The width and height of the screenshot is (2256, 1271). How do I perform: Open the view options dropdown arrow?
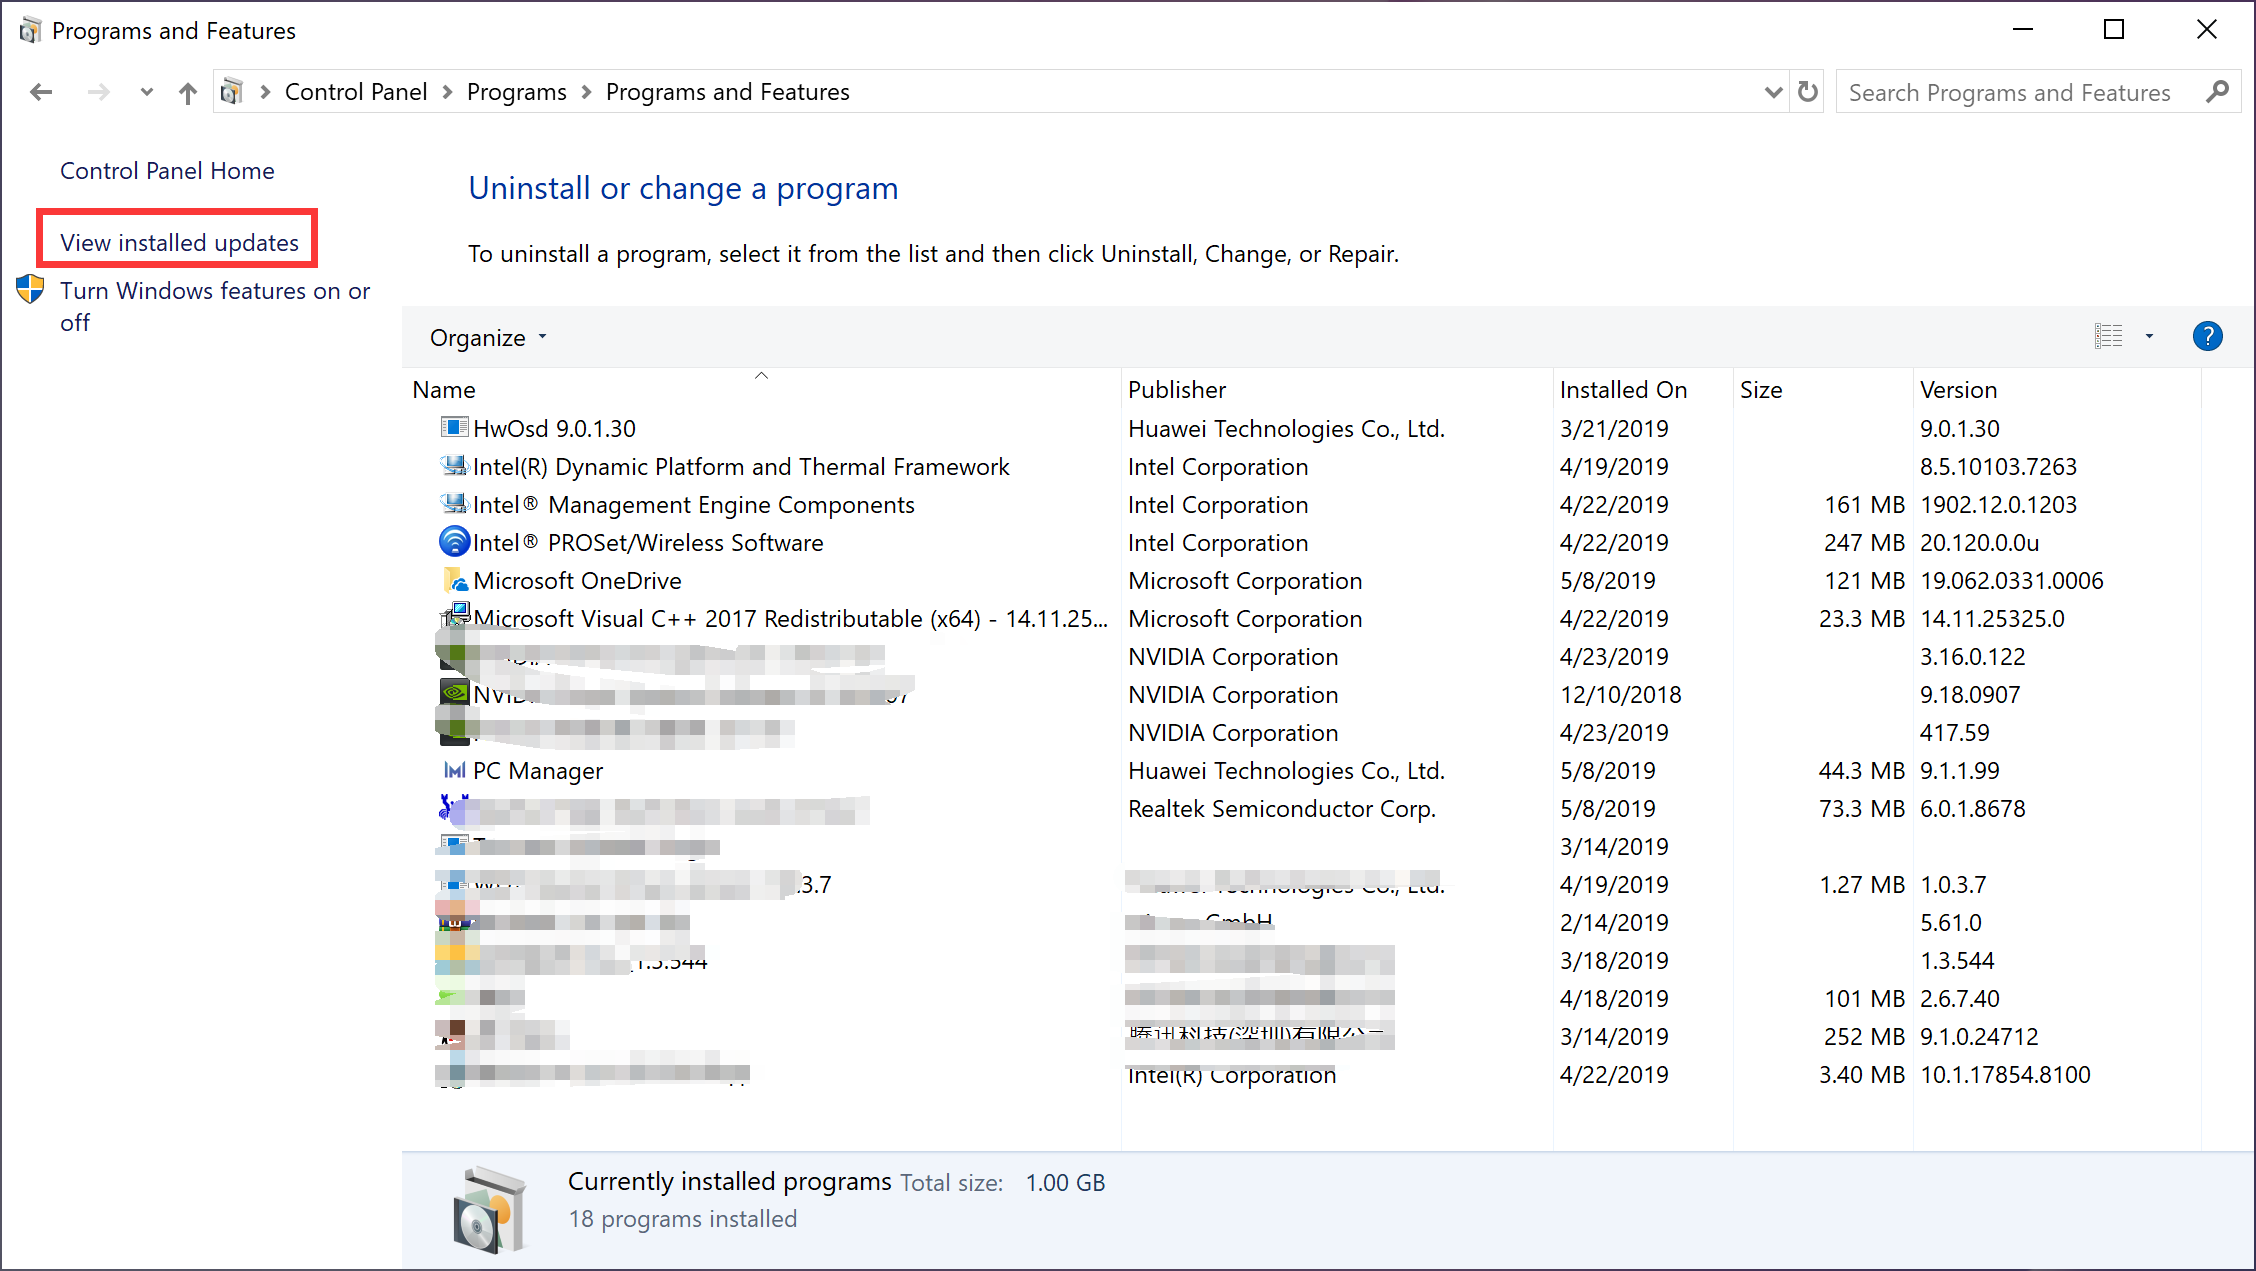click(x=2149, y=336)
